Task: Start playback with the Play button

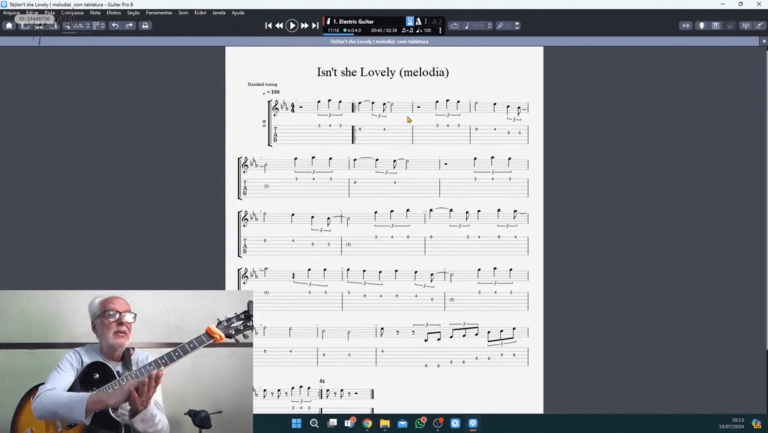Action: coord(292,25)
